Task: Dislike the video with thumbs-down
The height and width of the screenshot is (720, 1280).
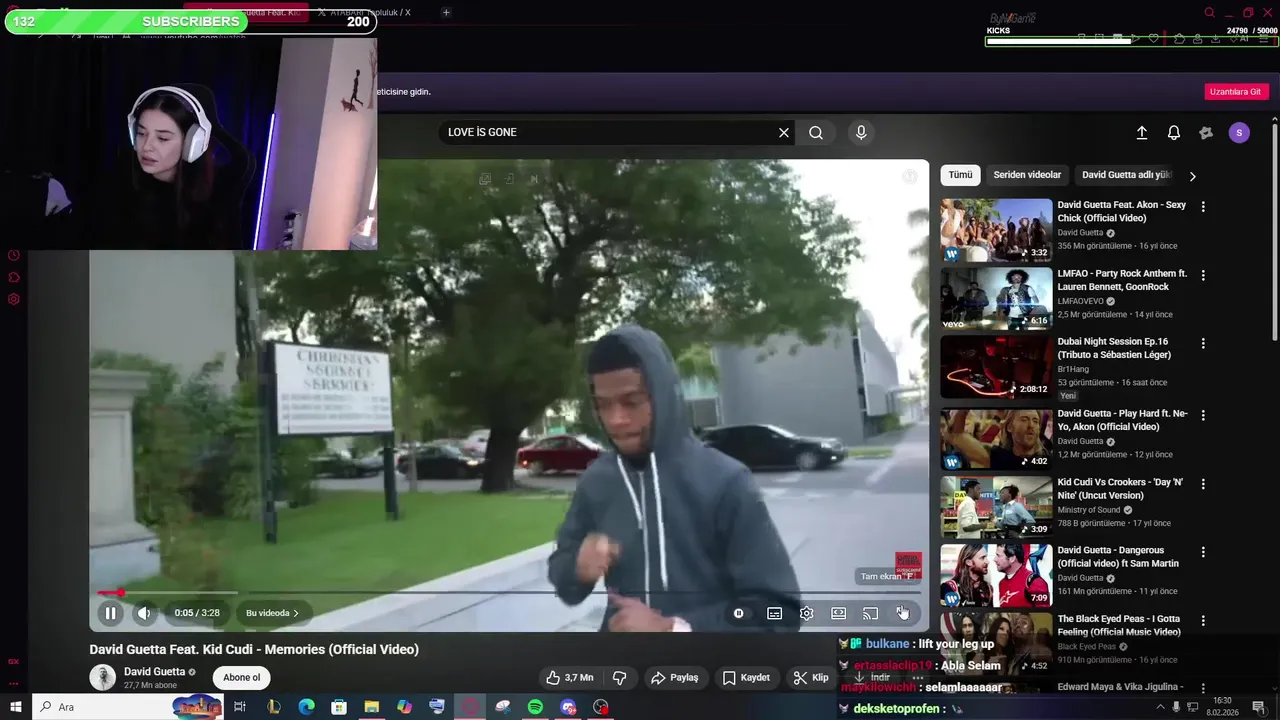Action: tap(619, 678)
